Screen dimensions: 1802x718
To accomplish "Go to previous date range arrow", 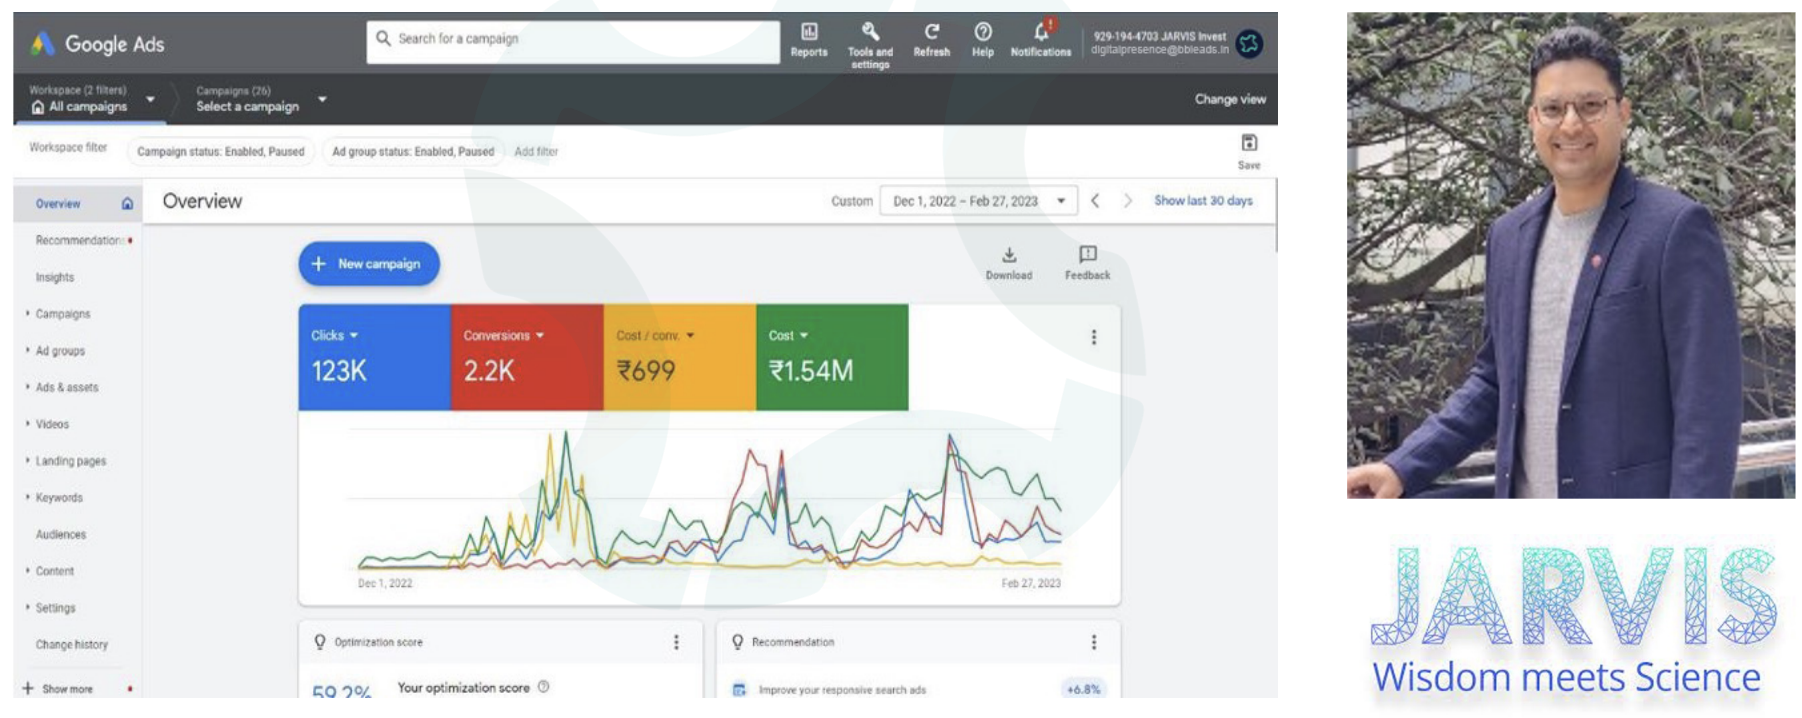I will click(1096, 201).
